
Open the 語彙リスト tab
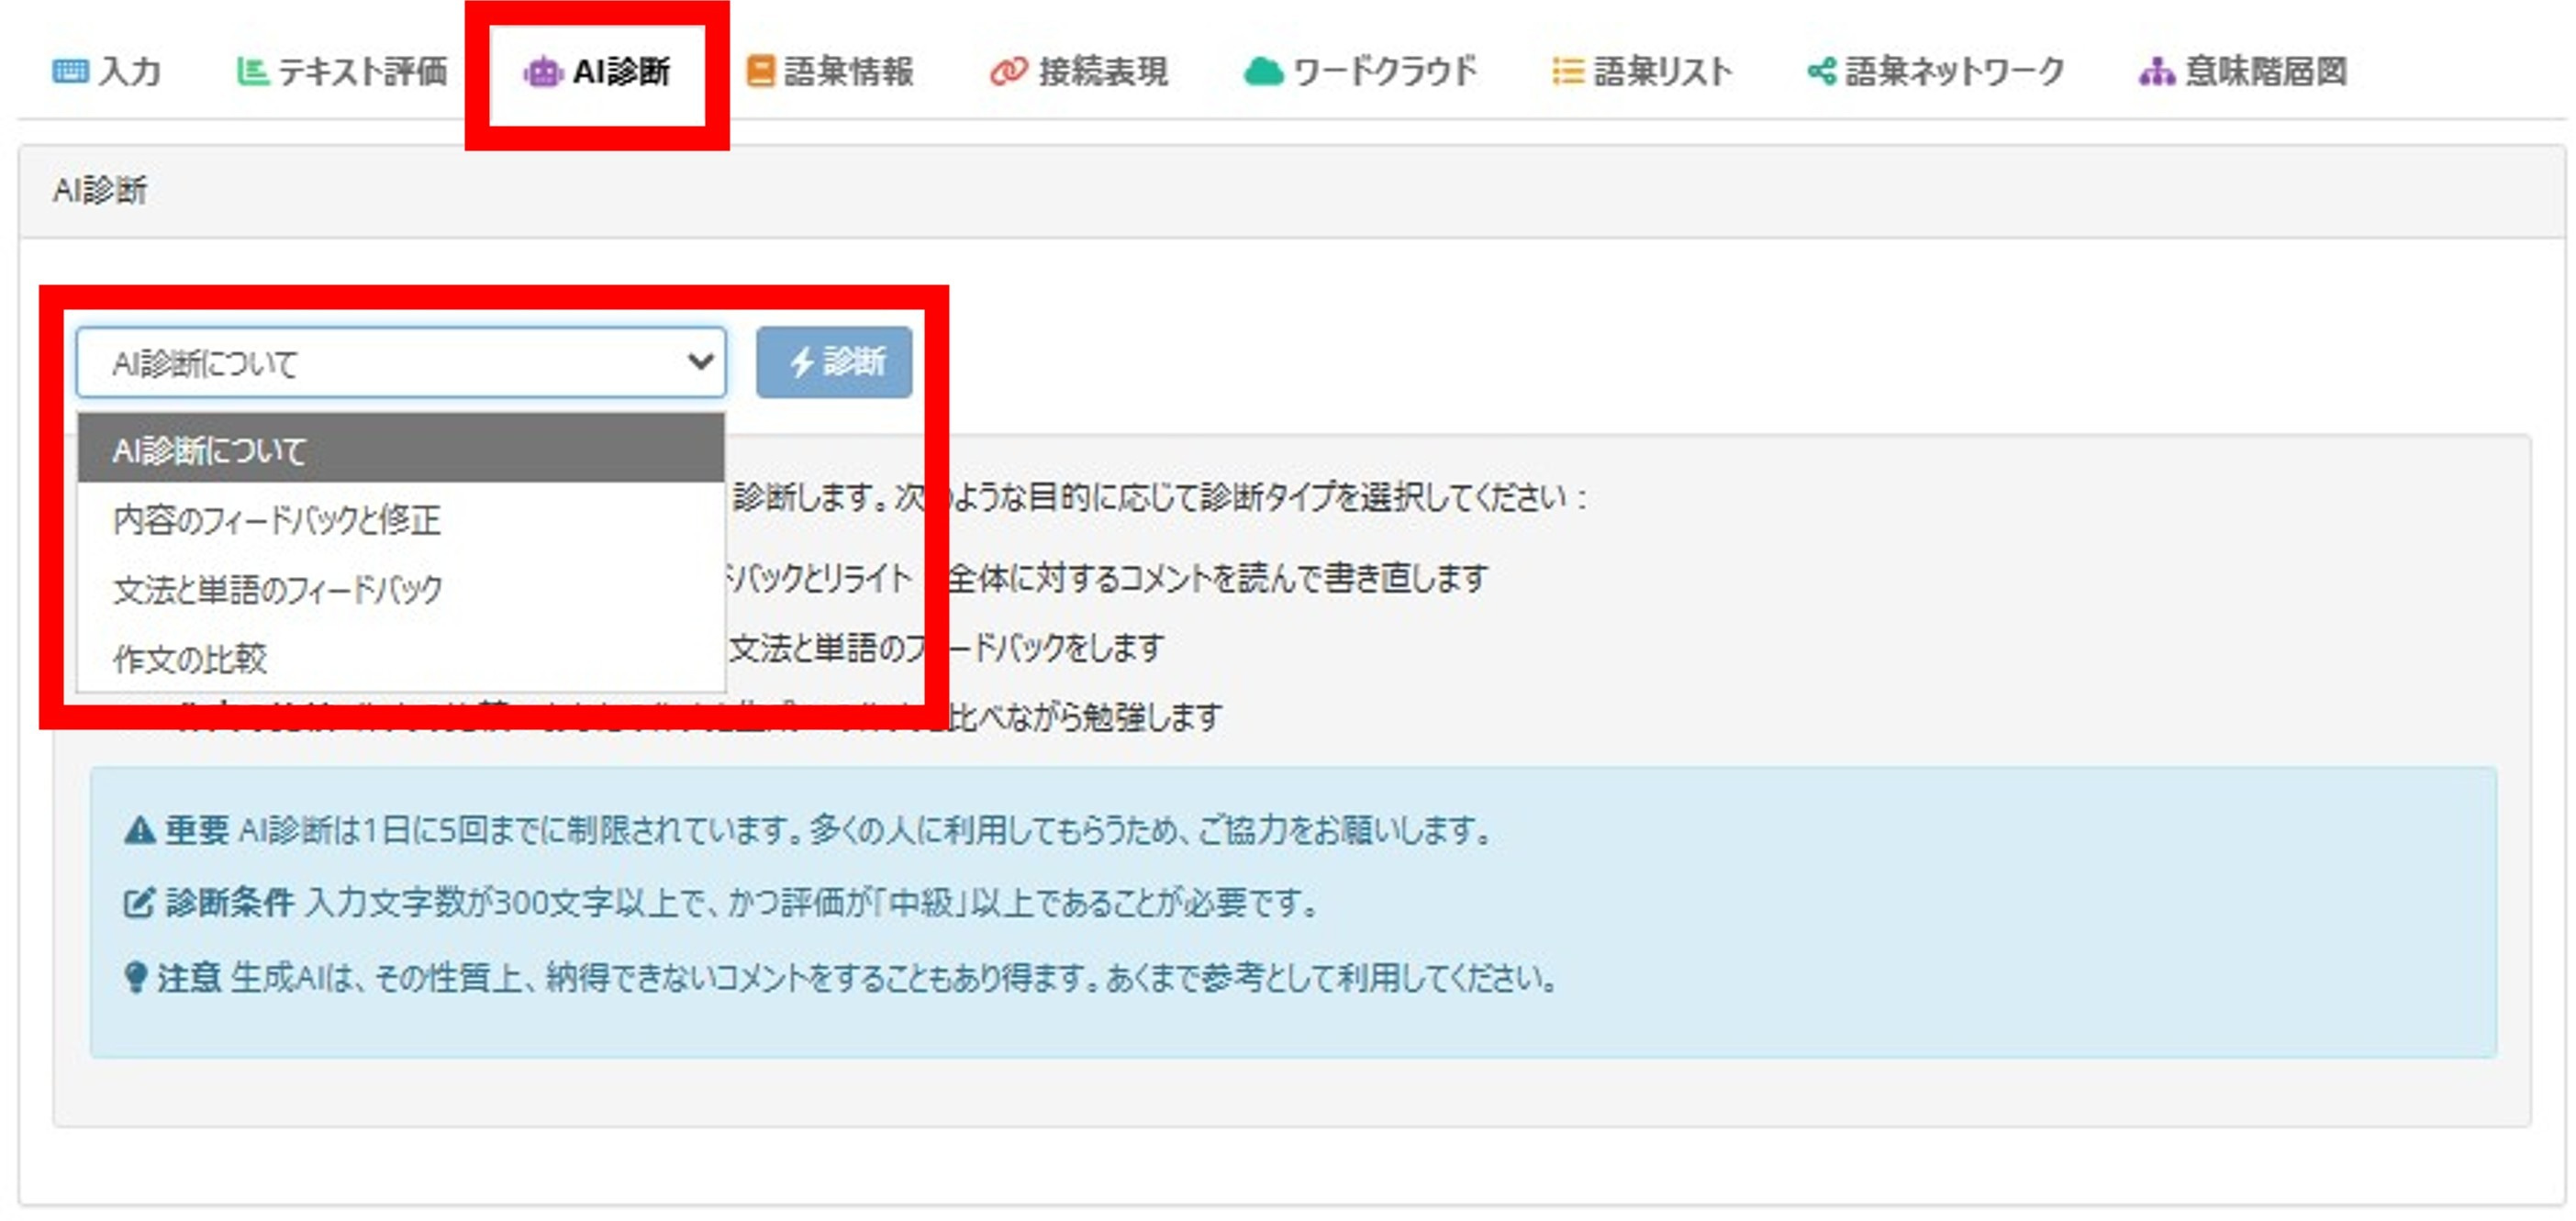(x=1662, y=71)
